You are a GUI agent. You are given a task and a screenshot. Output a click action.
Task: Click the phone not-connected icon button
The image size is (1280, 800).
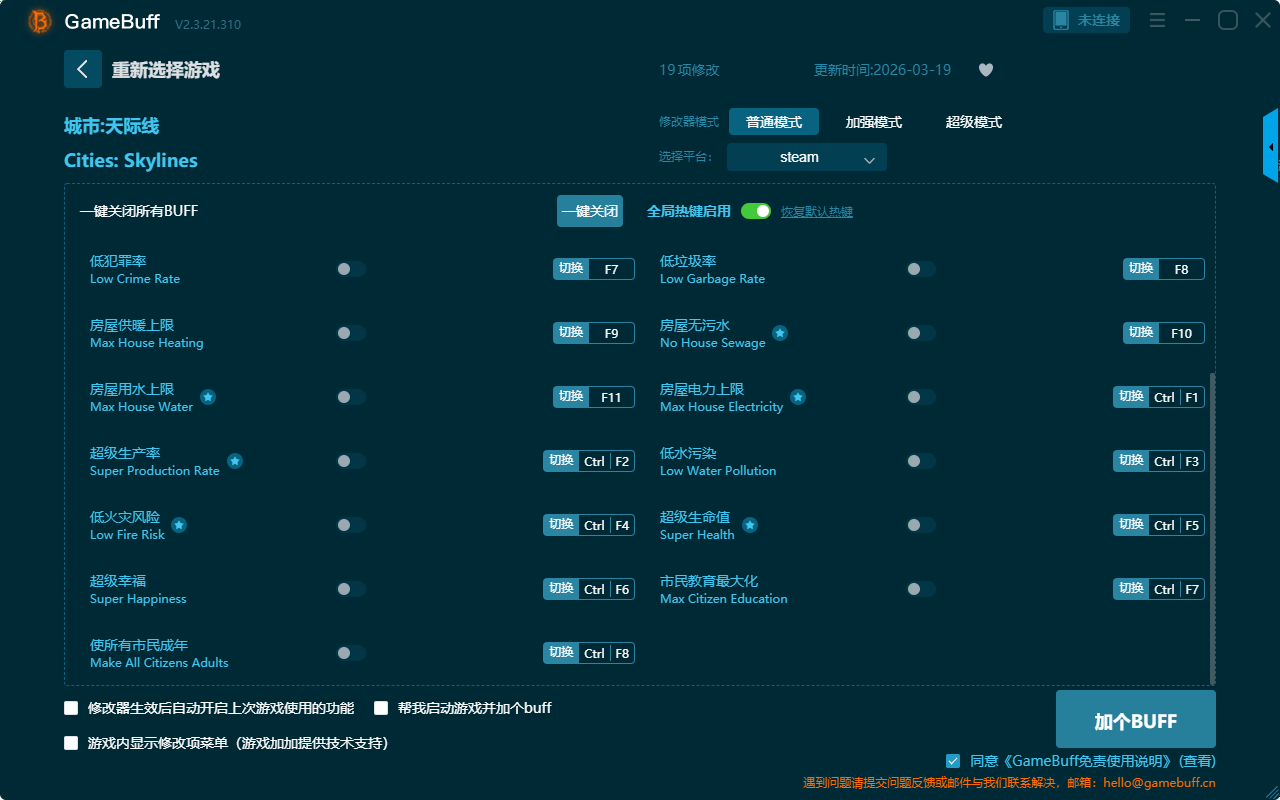point(1086,20)
